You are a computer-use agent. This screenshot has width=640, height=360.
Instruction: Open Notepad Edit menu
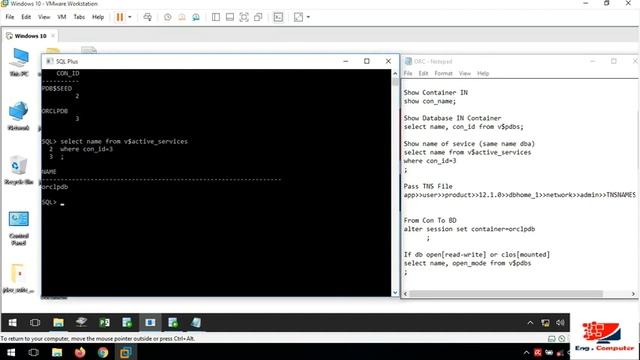pyautogui.click(x=423, y=73)
